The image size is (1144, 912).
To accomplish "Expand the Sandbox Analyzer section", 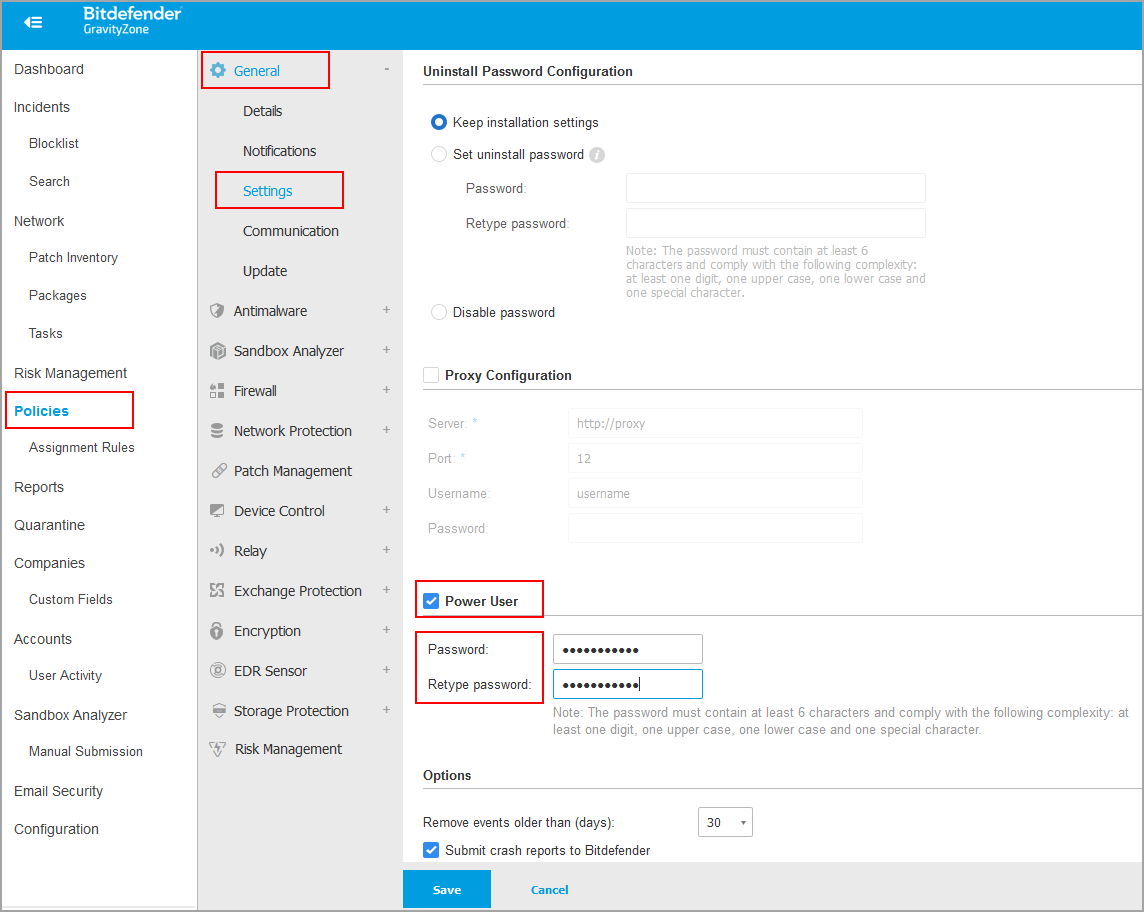I will pyautogui.click(x=386, y=350).
